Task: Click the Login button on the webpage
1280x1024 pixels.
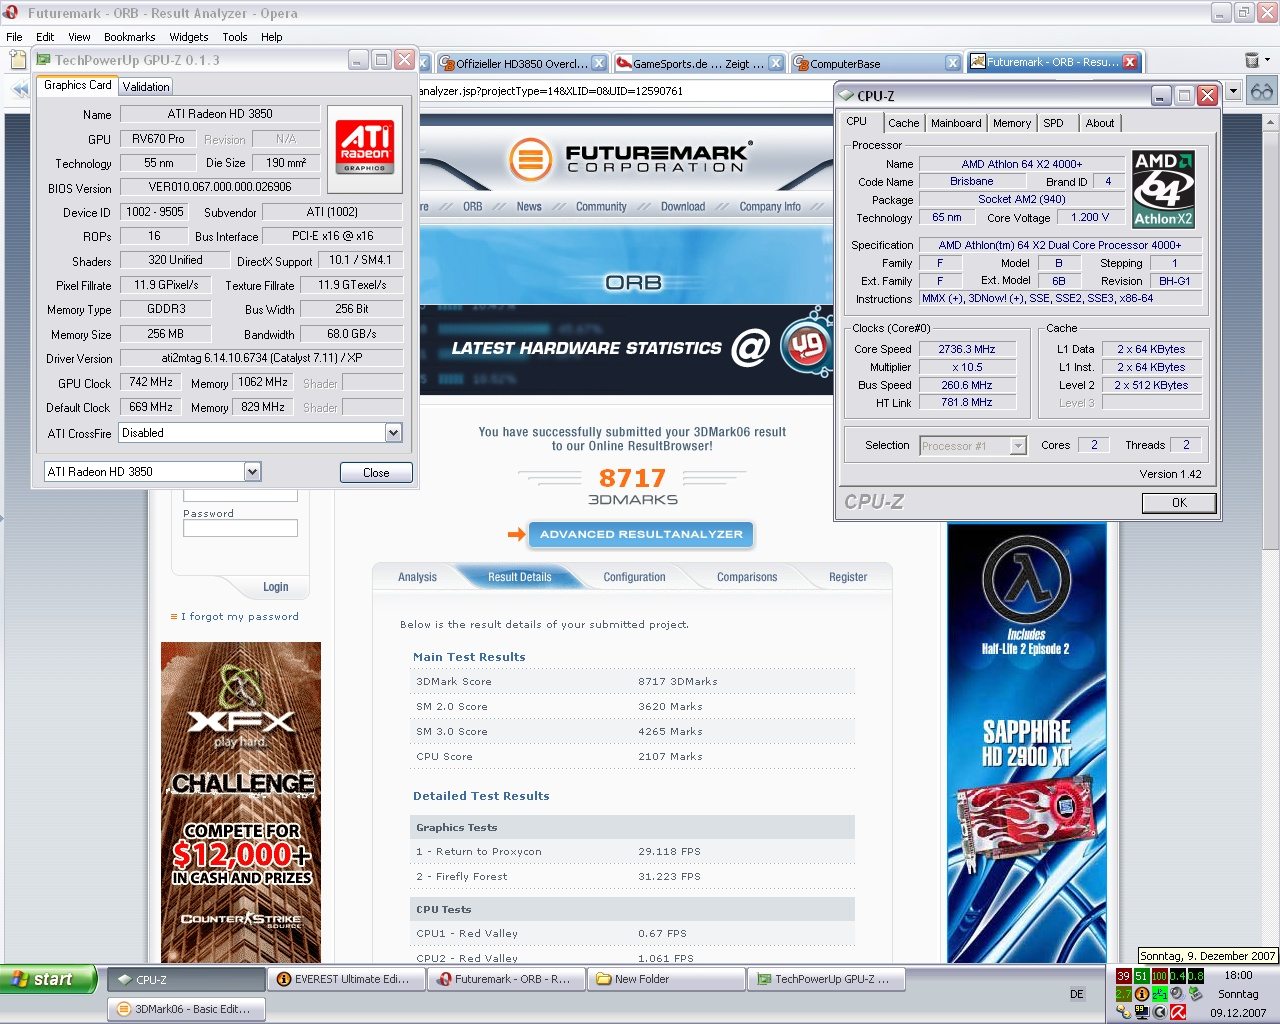Action: [x=275, y=587]
